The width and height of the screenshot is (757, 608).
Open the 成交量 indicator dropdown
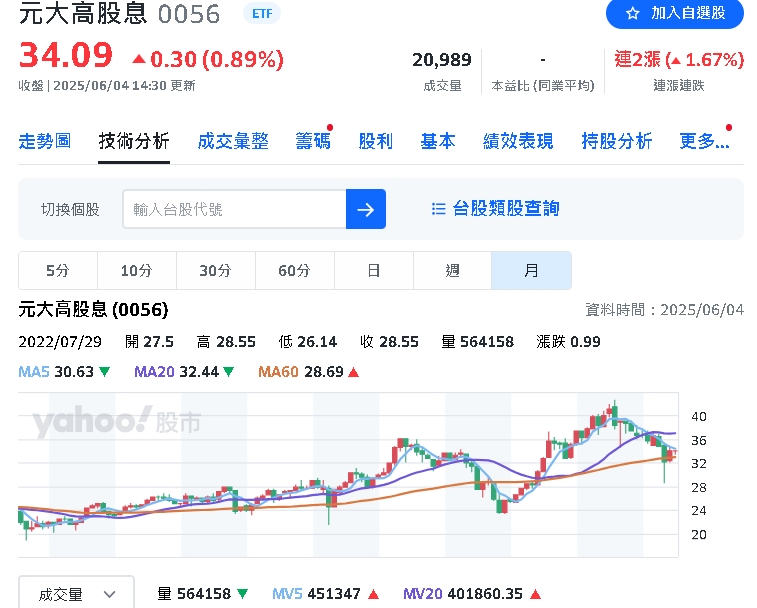point(76,593)
